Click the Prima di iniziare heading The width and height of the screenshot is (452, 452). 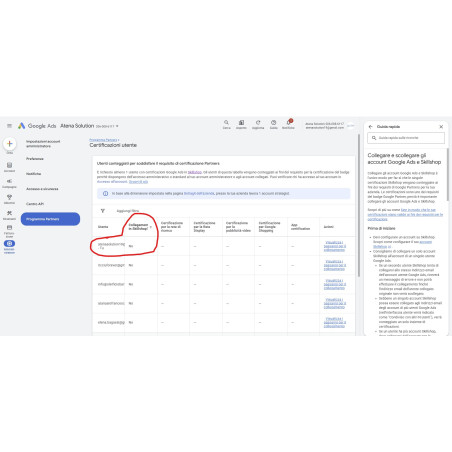[x=381, y=228]
